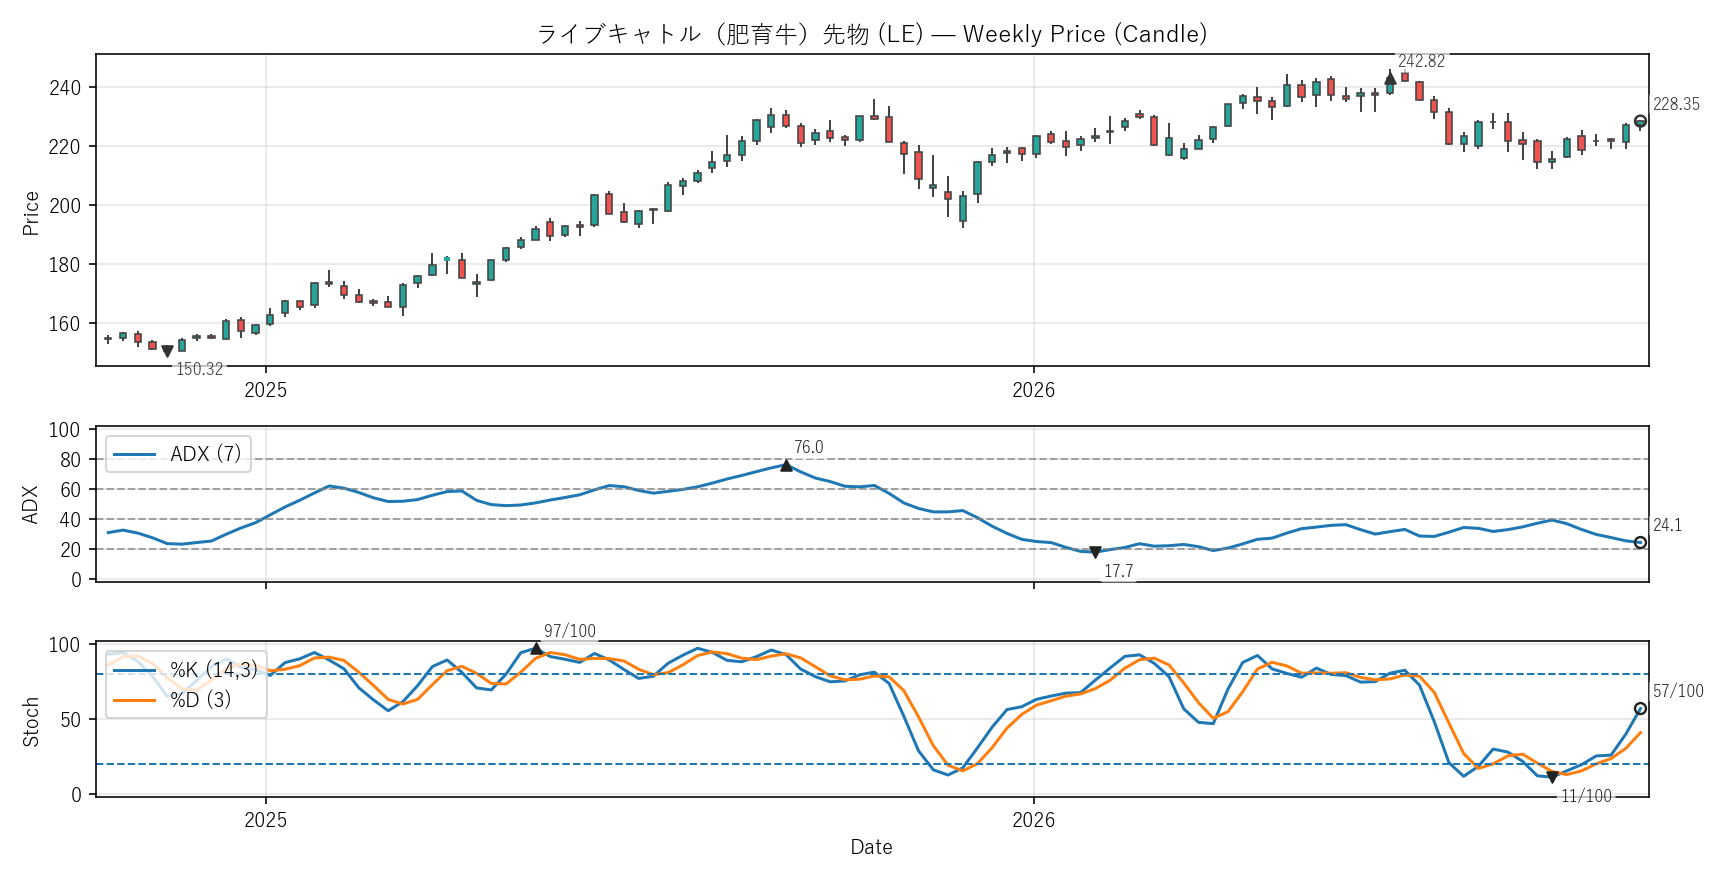Screen dimensions: 1728x878
Task: Click the Date x-axis label
Action: tap(872, 847)
